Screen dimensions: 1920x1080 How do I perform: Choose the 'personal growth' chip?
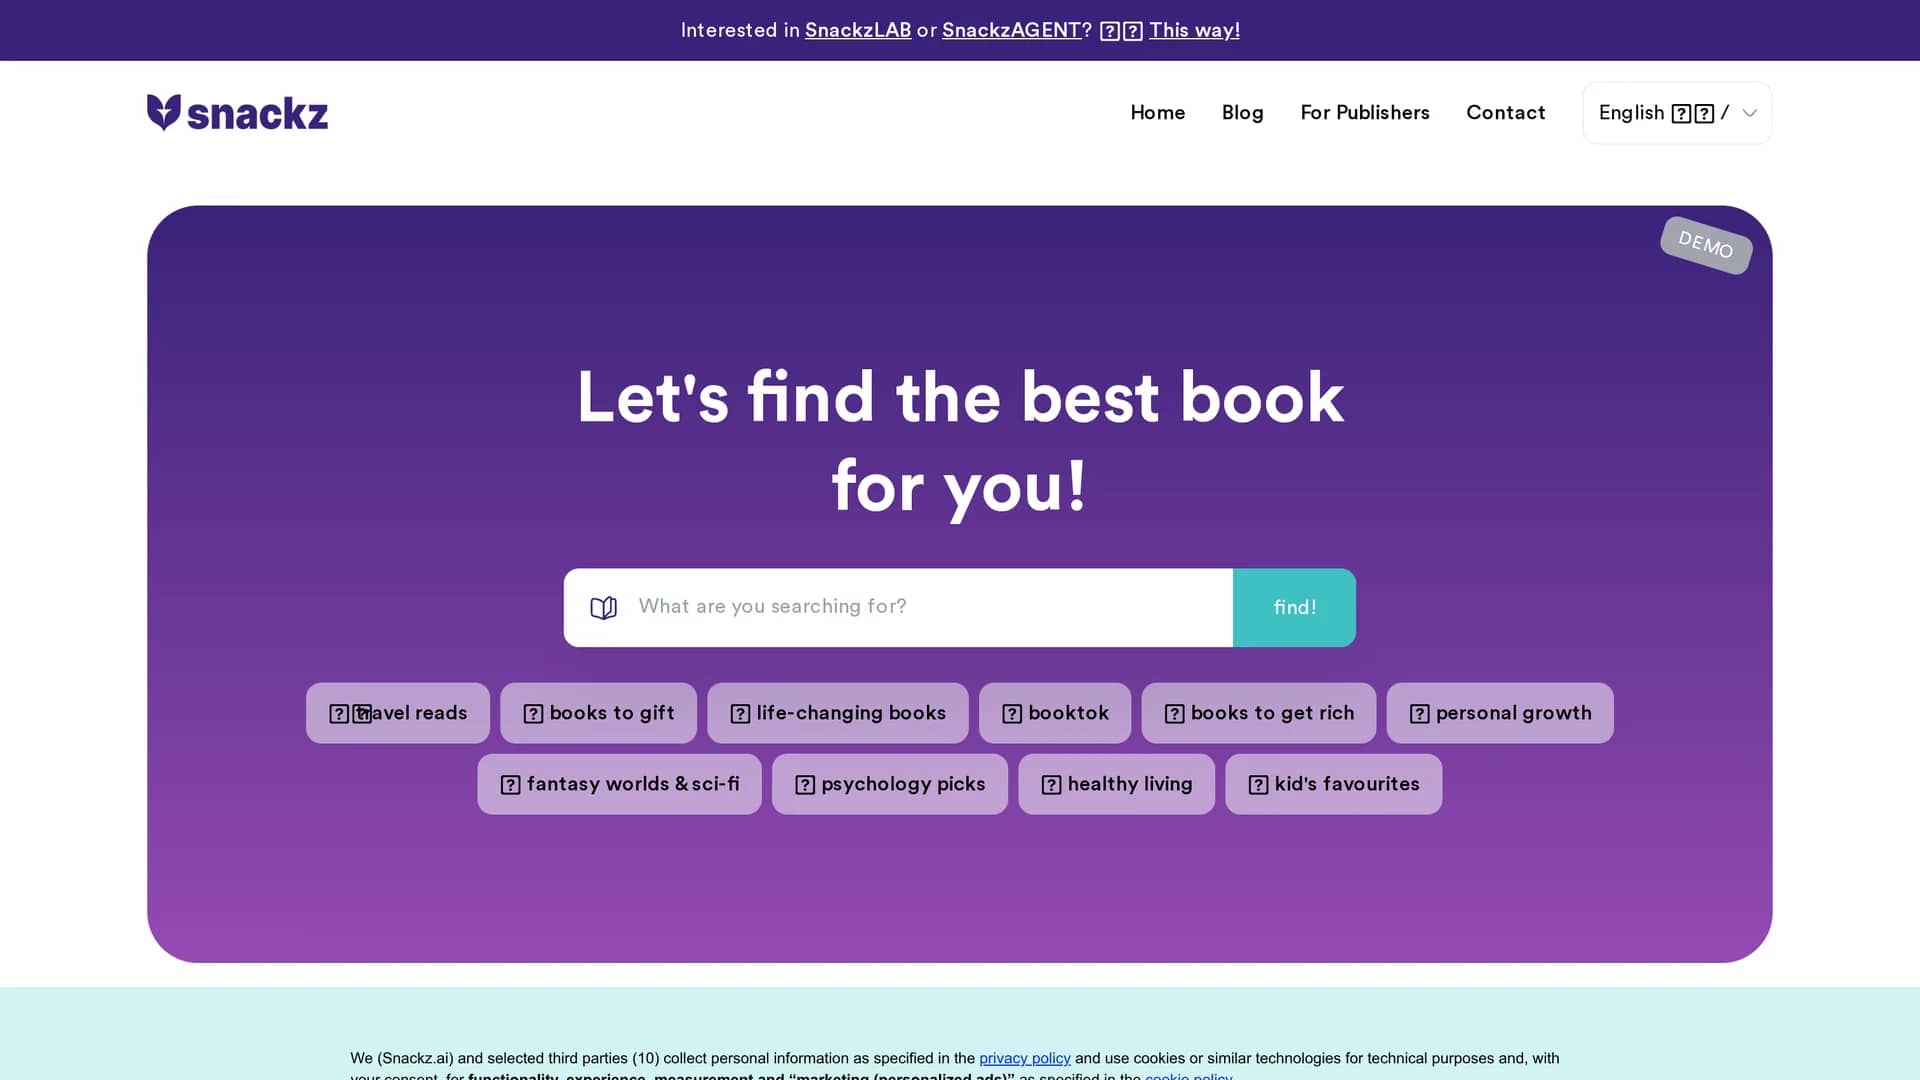[x=1500, y=713]
